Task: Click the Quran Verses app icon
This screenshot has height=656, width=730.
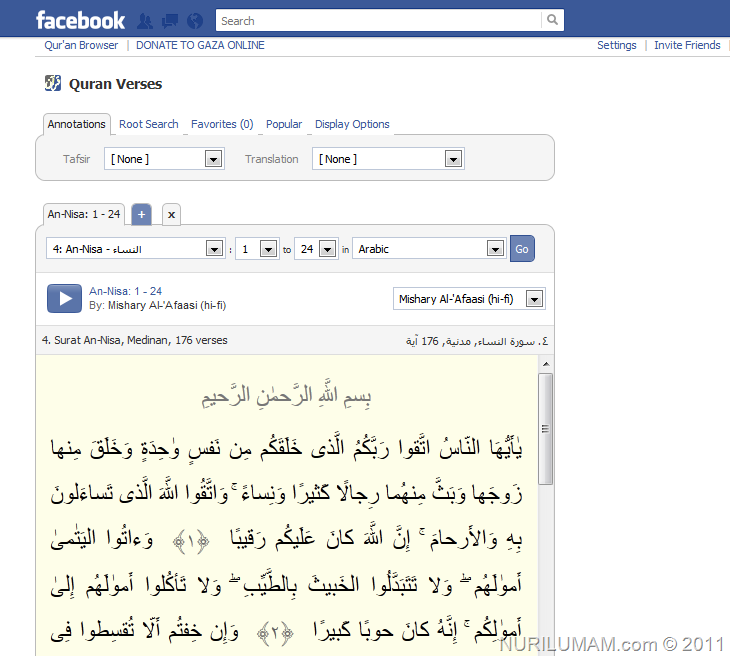Action: 53,83
